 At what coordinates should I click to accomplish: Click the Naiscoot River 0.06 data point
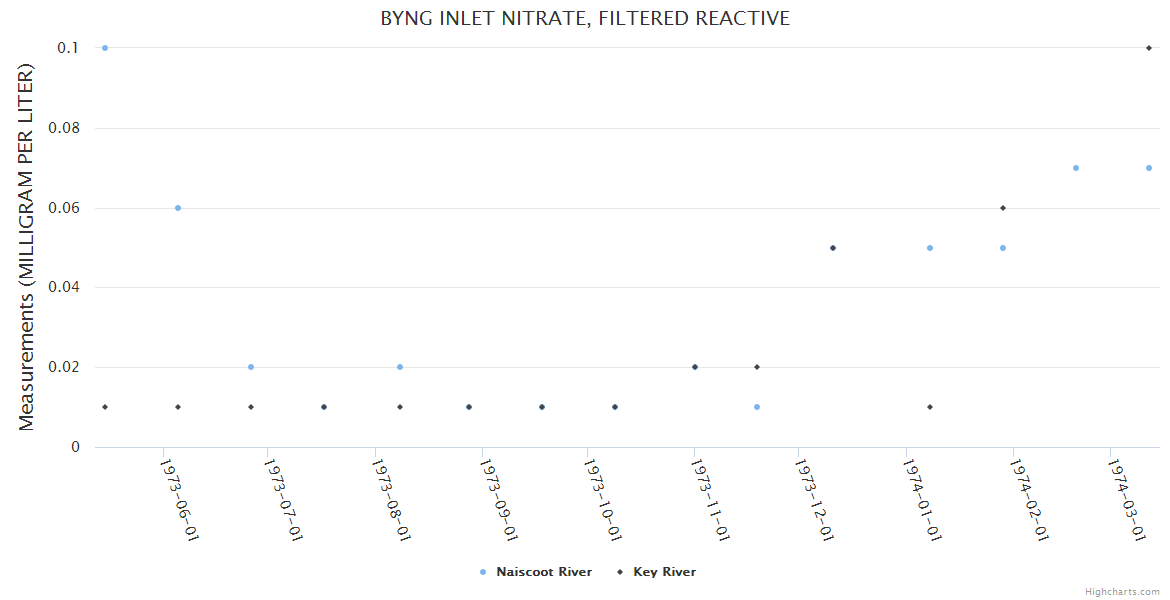178,208
